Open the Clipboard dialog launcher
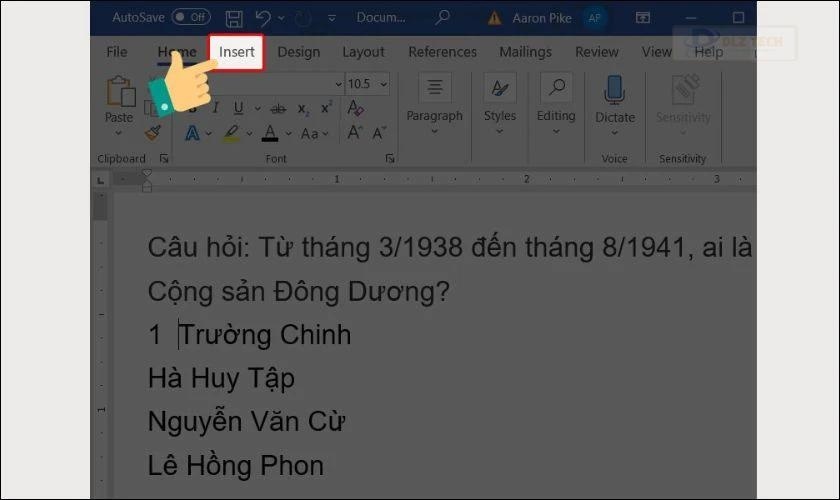Screen dimensions: 840x500 (164, 159)
